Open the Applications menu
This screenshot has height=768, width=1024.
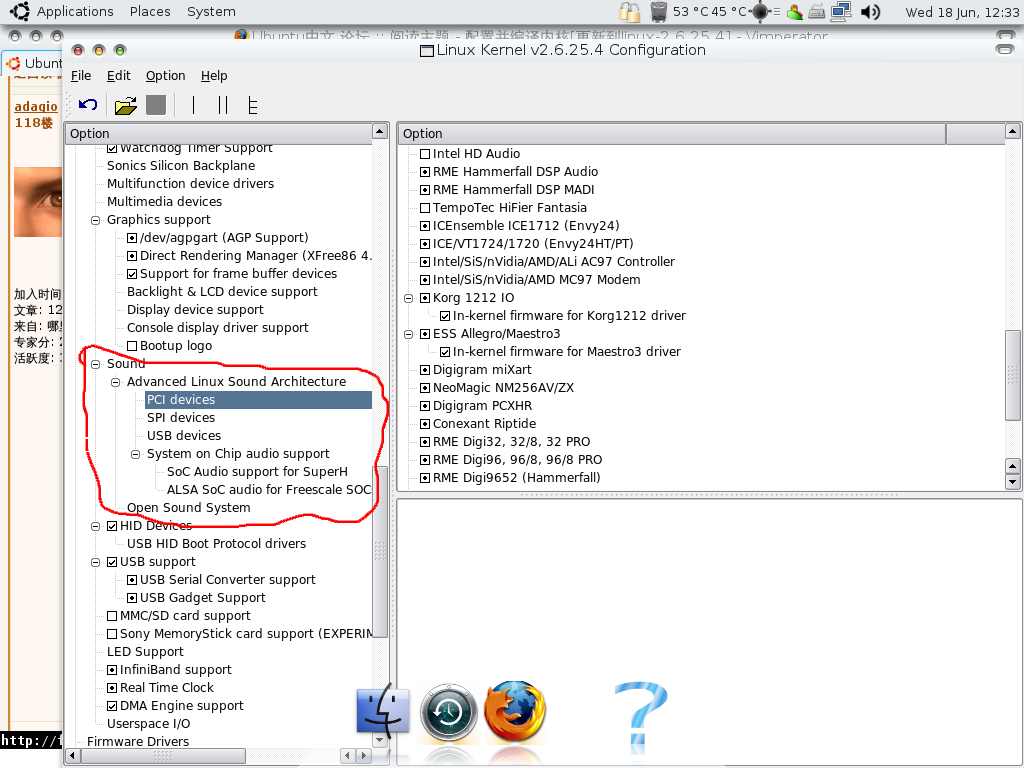(75, 12)
